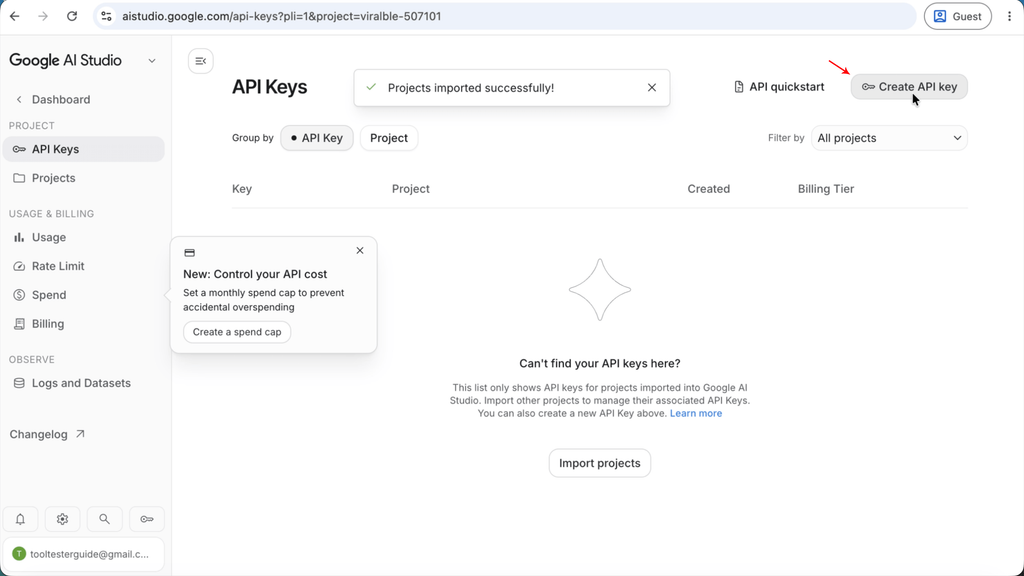Viewport: 1024px width, 576px height.
Task: Group by Project option
Action: click(389, 138)
